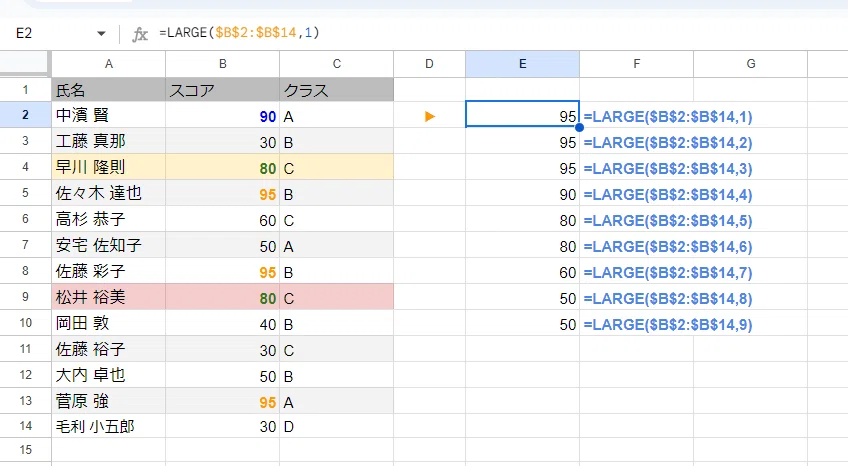Screen dimensions: 848x466
Task: Select cell with 安宅 佐知子
Action: (109, 245)
